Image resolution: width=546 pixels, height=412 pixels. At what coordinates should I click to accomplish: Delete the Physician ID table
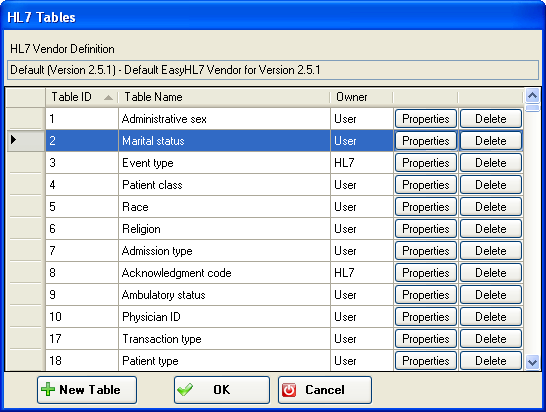491,317
